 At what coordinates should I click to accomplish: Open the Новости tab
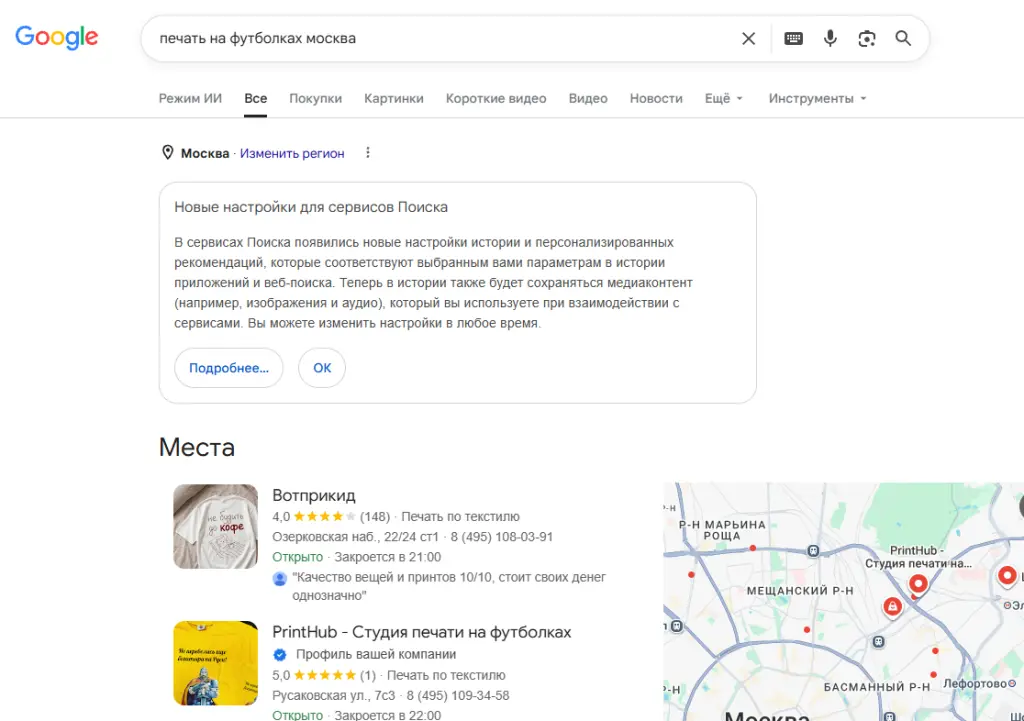[x=656, y=99]
